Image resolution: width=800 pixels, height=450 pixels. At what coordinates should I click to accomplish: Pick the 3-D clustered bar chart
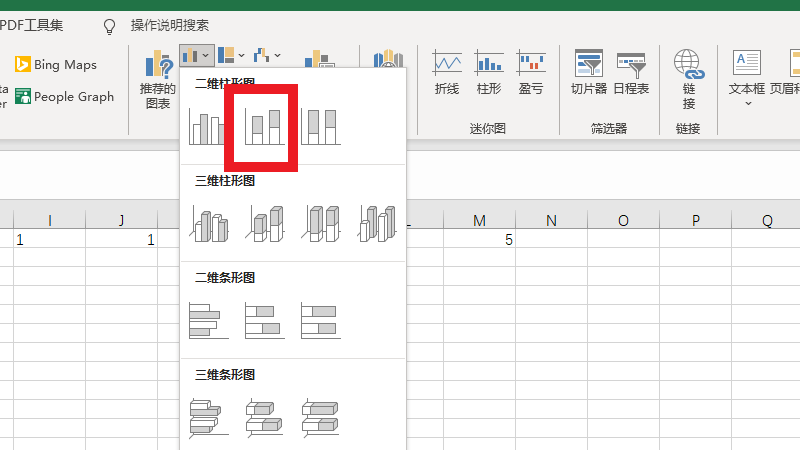[209, 416]
